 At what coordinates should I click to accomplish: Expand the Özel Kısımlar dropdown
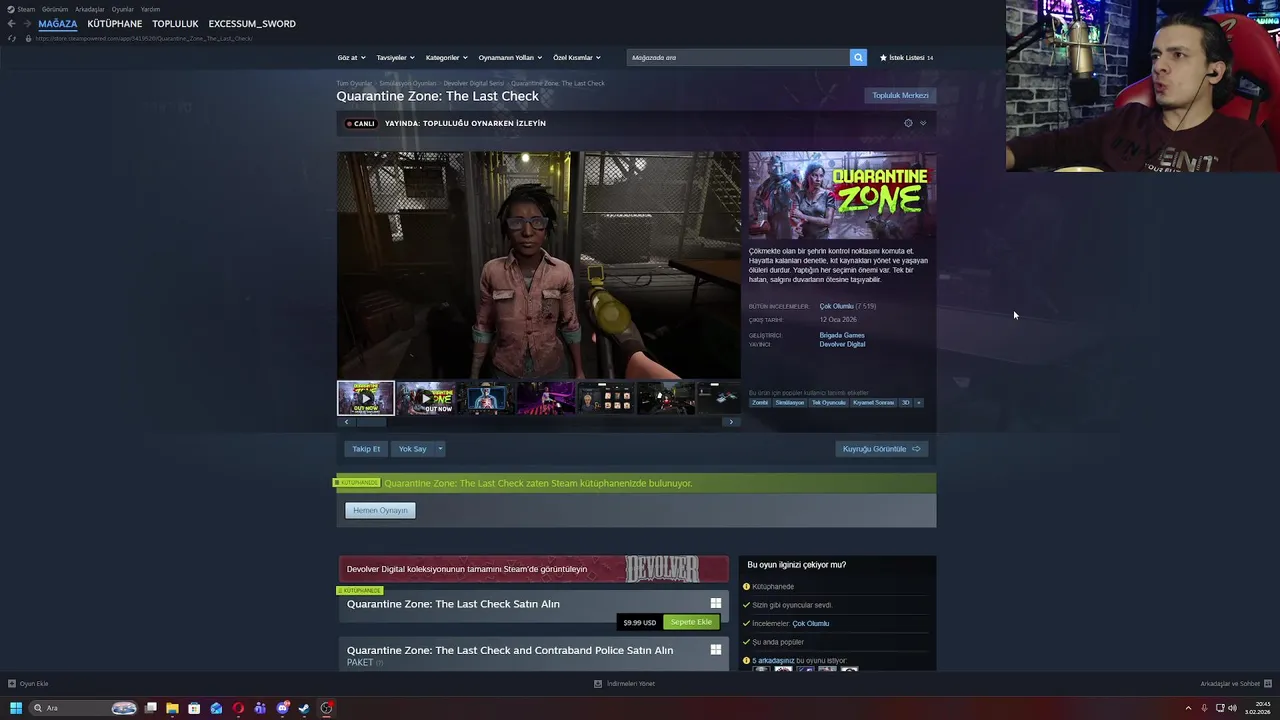point(577,58)
